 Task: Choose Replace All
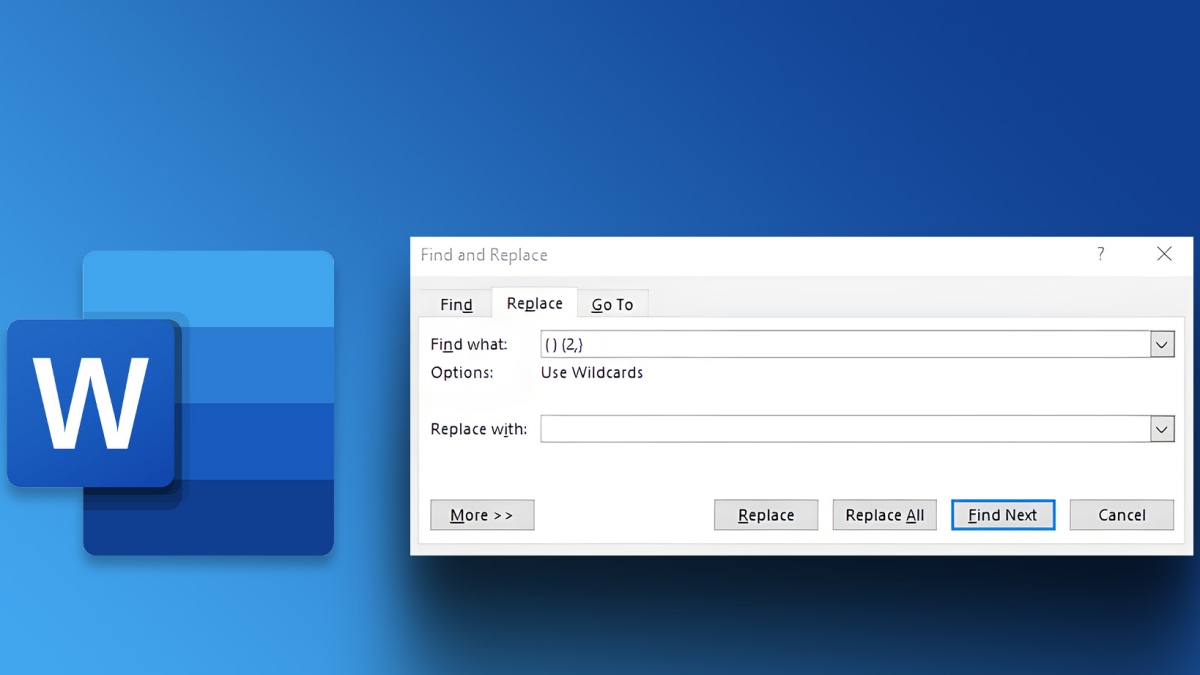[x=885, y=515]
